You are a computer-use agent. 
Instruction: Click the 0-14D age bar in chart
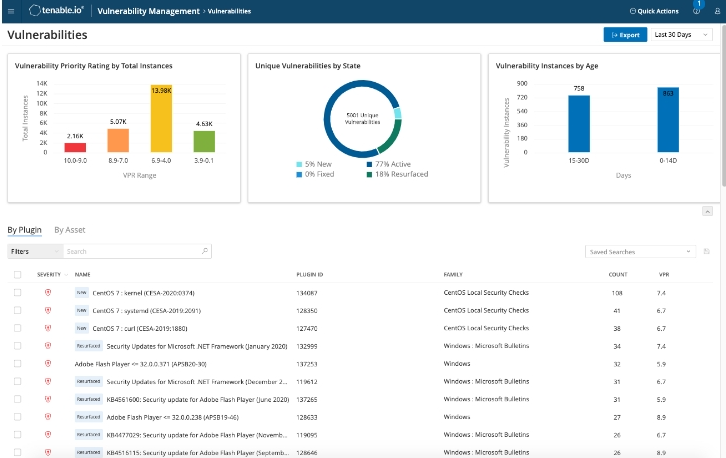point(668,119)
